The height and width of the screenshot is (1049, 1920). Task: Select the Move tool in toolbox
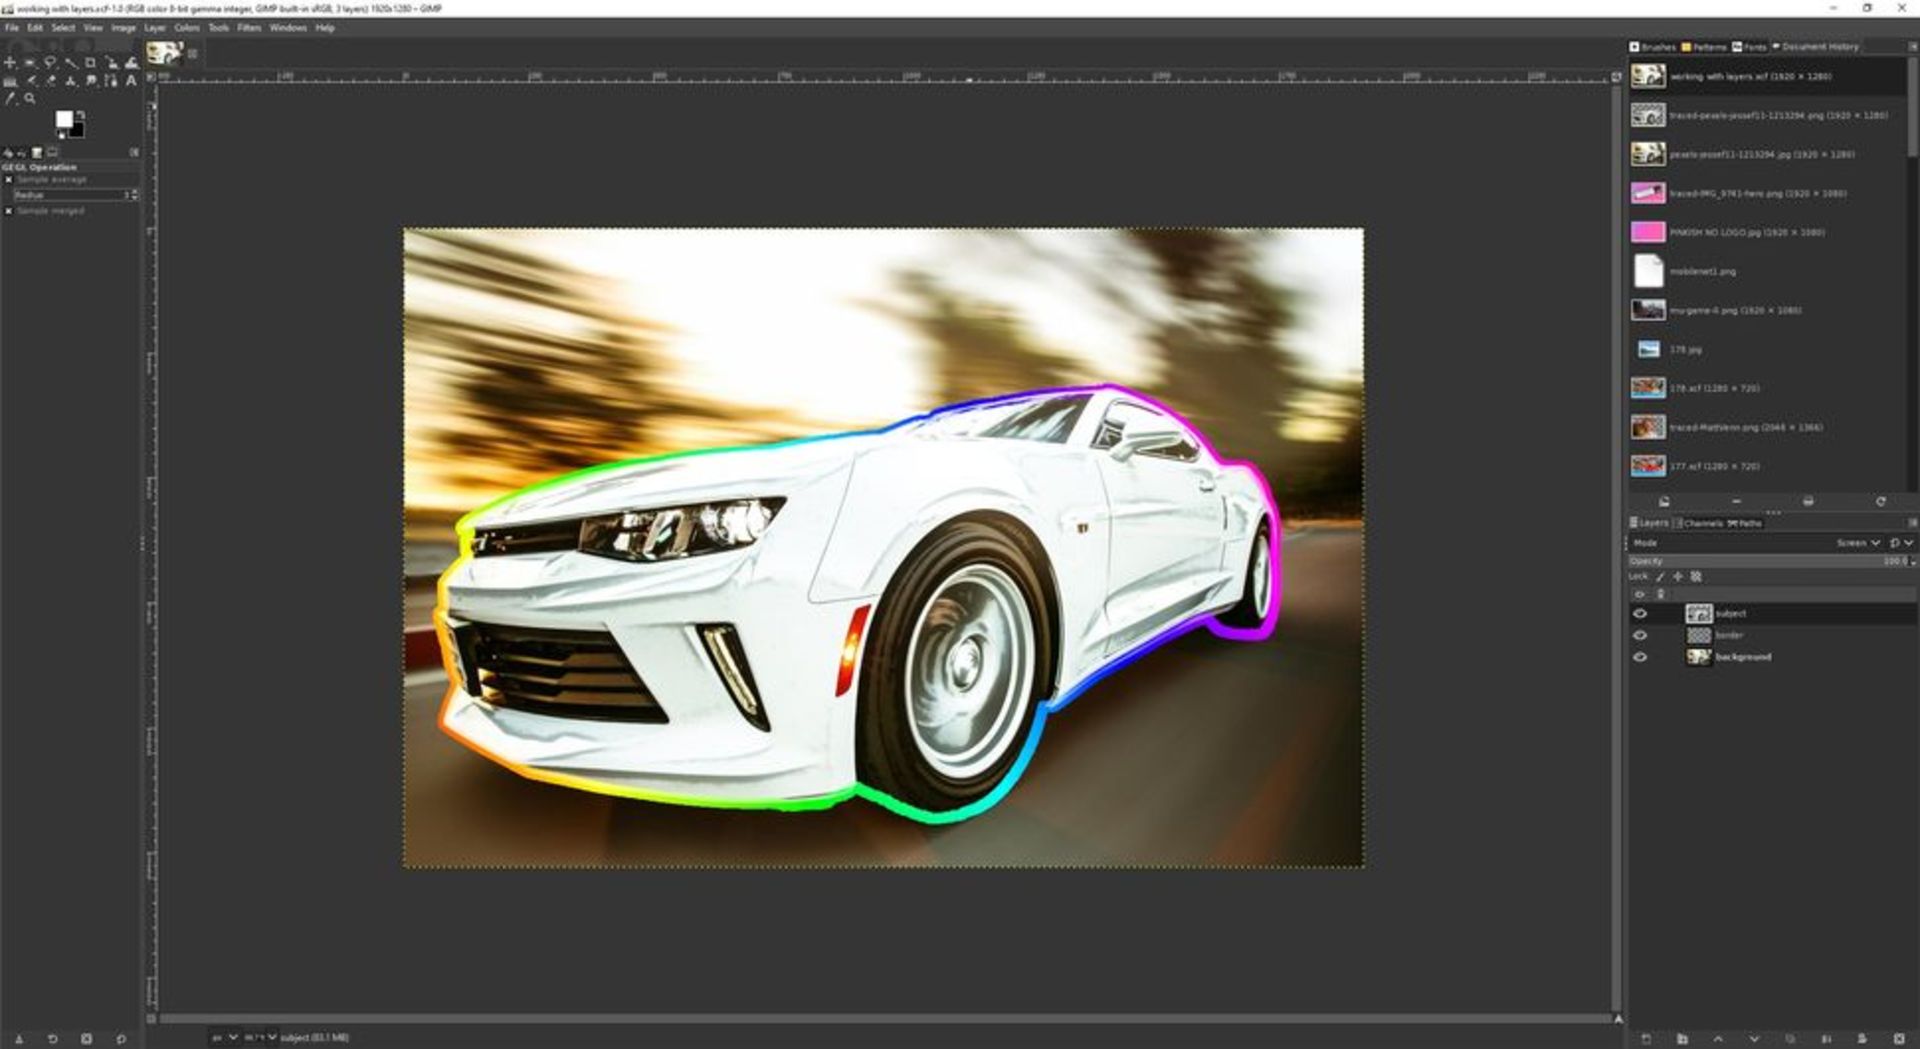pos(10,63)
